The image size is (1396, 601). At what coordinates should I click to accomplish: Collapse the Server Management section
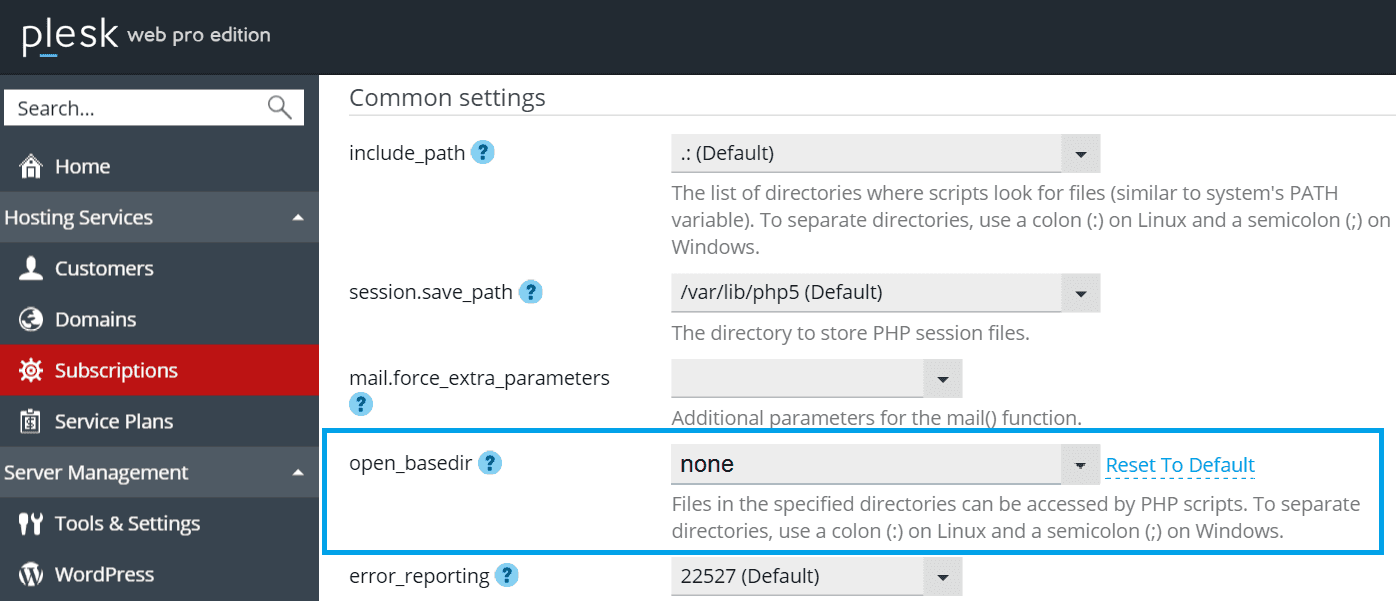[298, 473]
